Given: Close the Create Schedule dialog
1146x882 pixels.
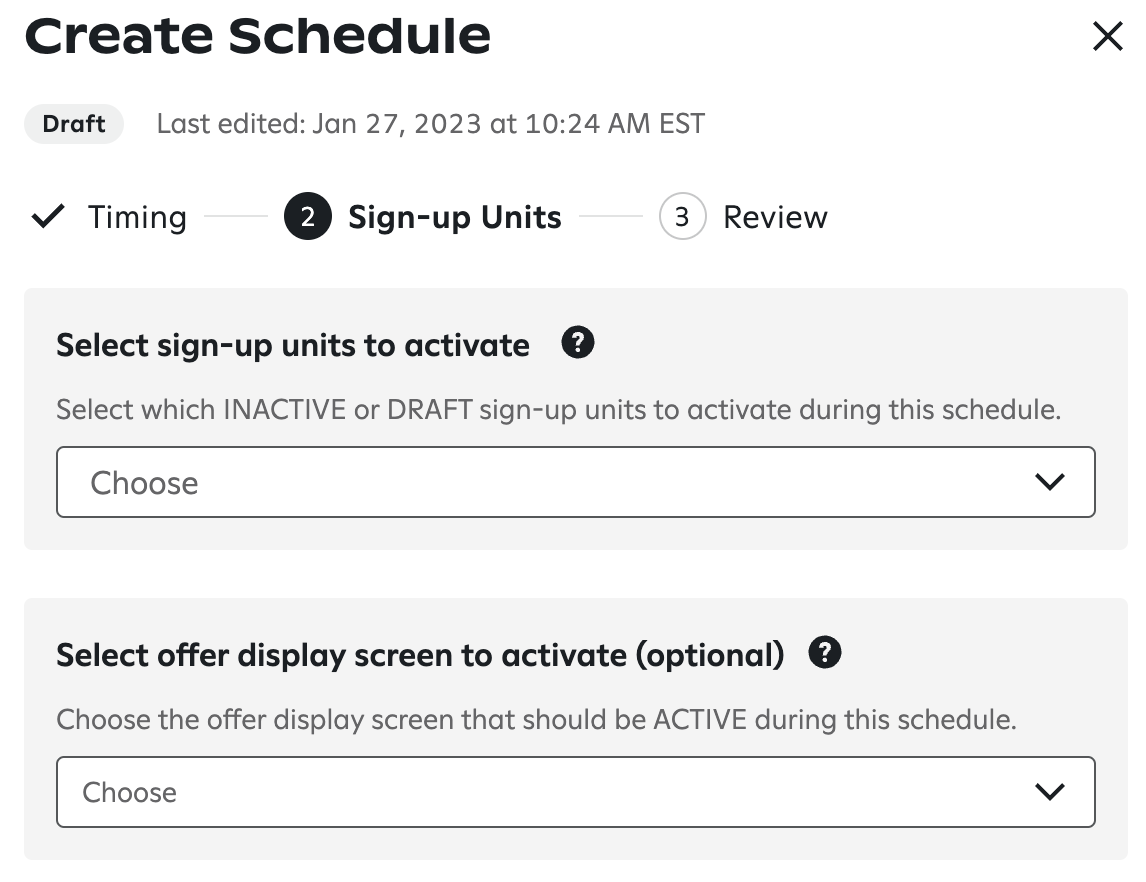Looking at the screenshot, I should pyautogui.click(x=1107, y=37).
